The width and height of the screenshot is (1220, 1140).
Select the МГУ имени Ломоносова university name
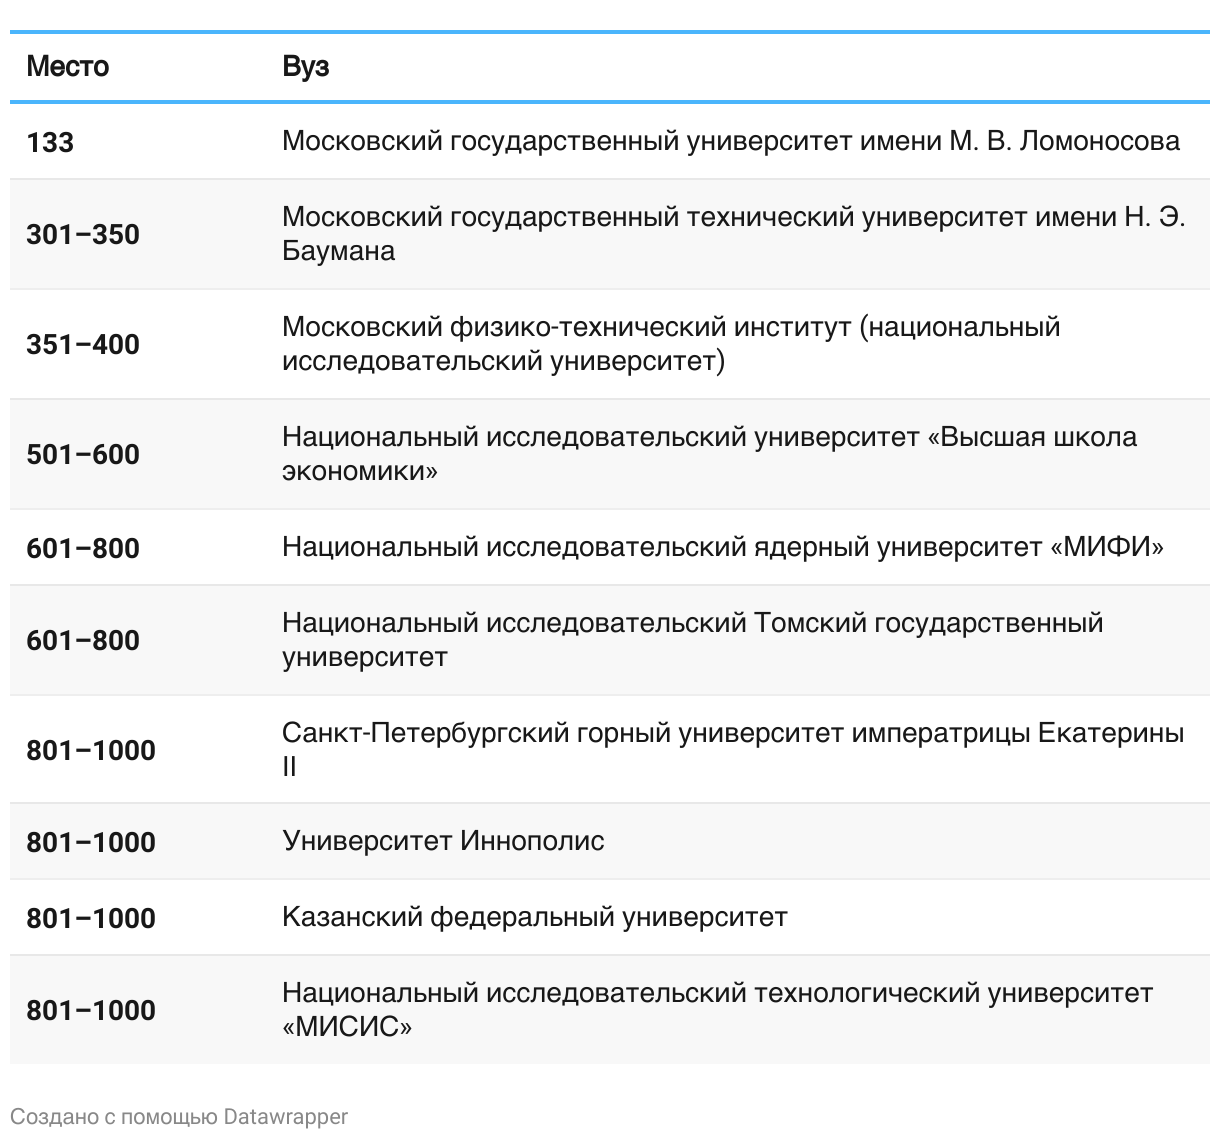click(x=730, y=141)
